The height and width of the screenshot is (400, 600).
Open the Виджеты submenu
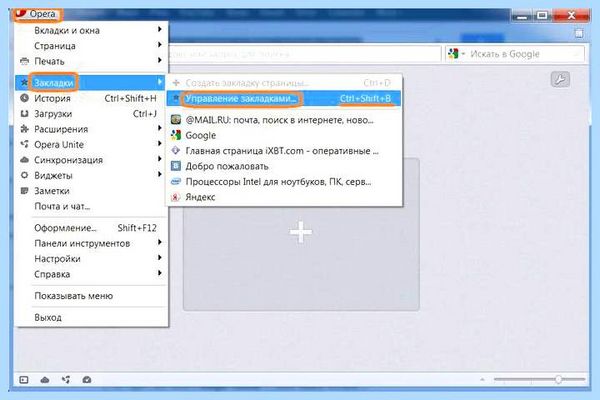tap(91, 175)
